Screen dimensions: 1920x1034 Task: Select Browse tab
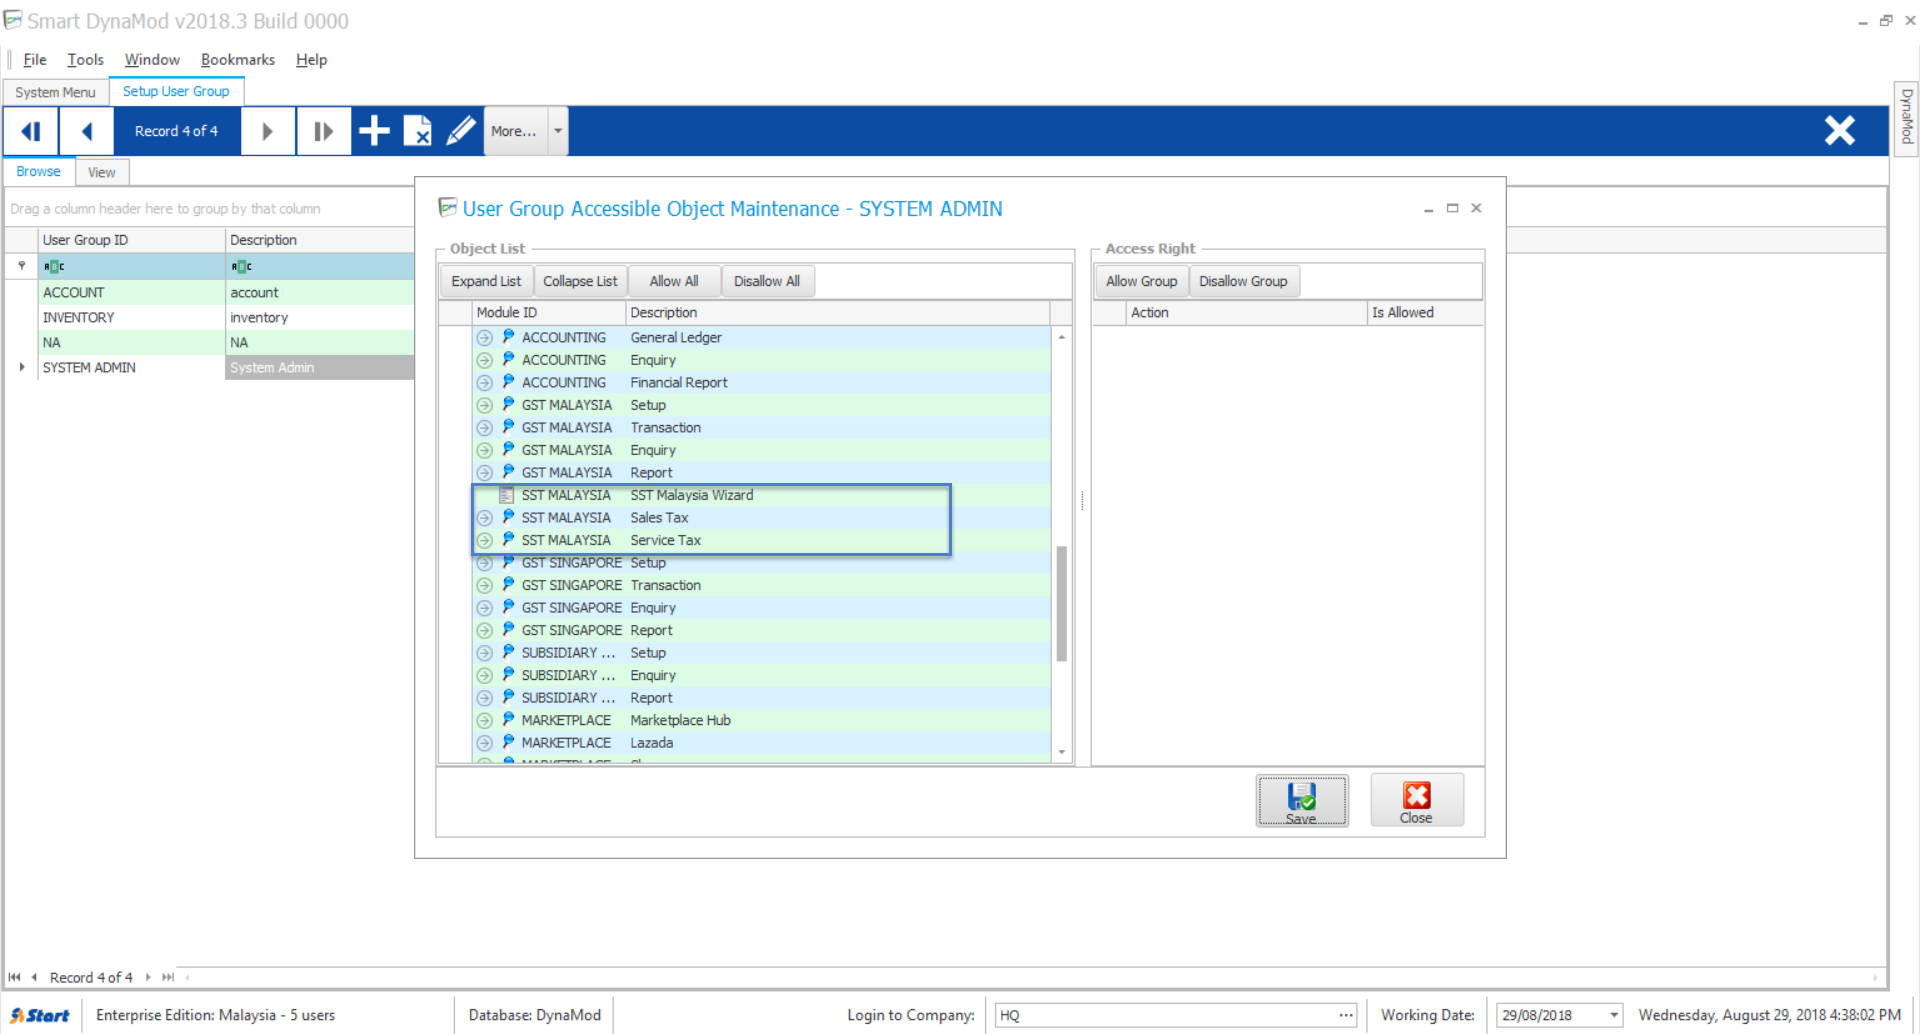click(38, 171)
